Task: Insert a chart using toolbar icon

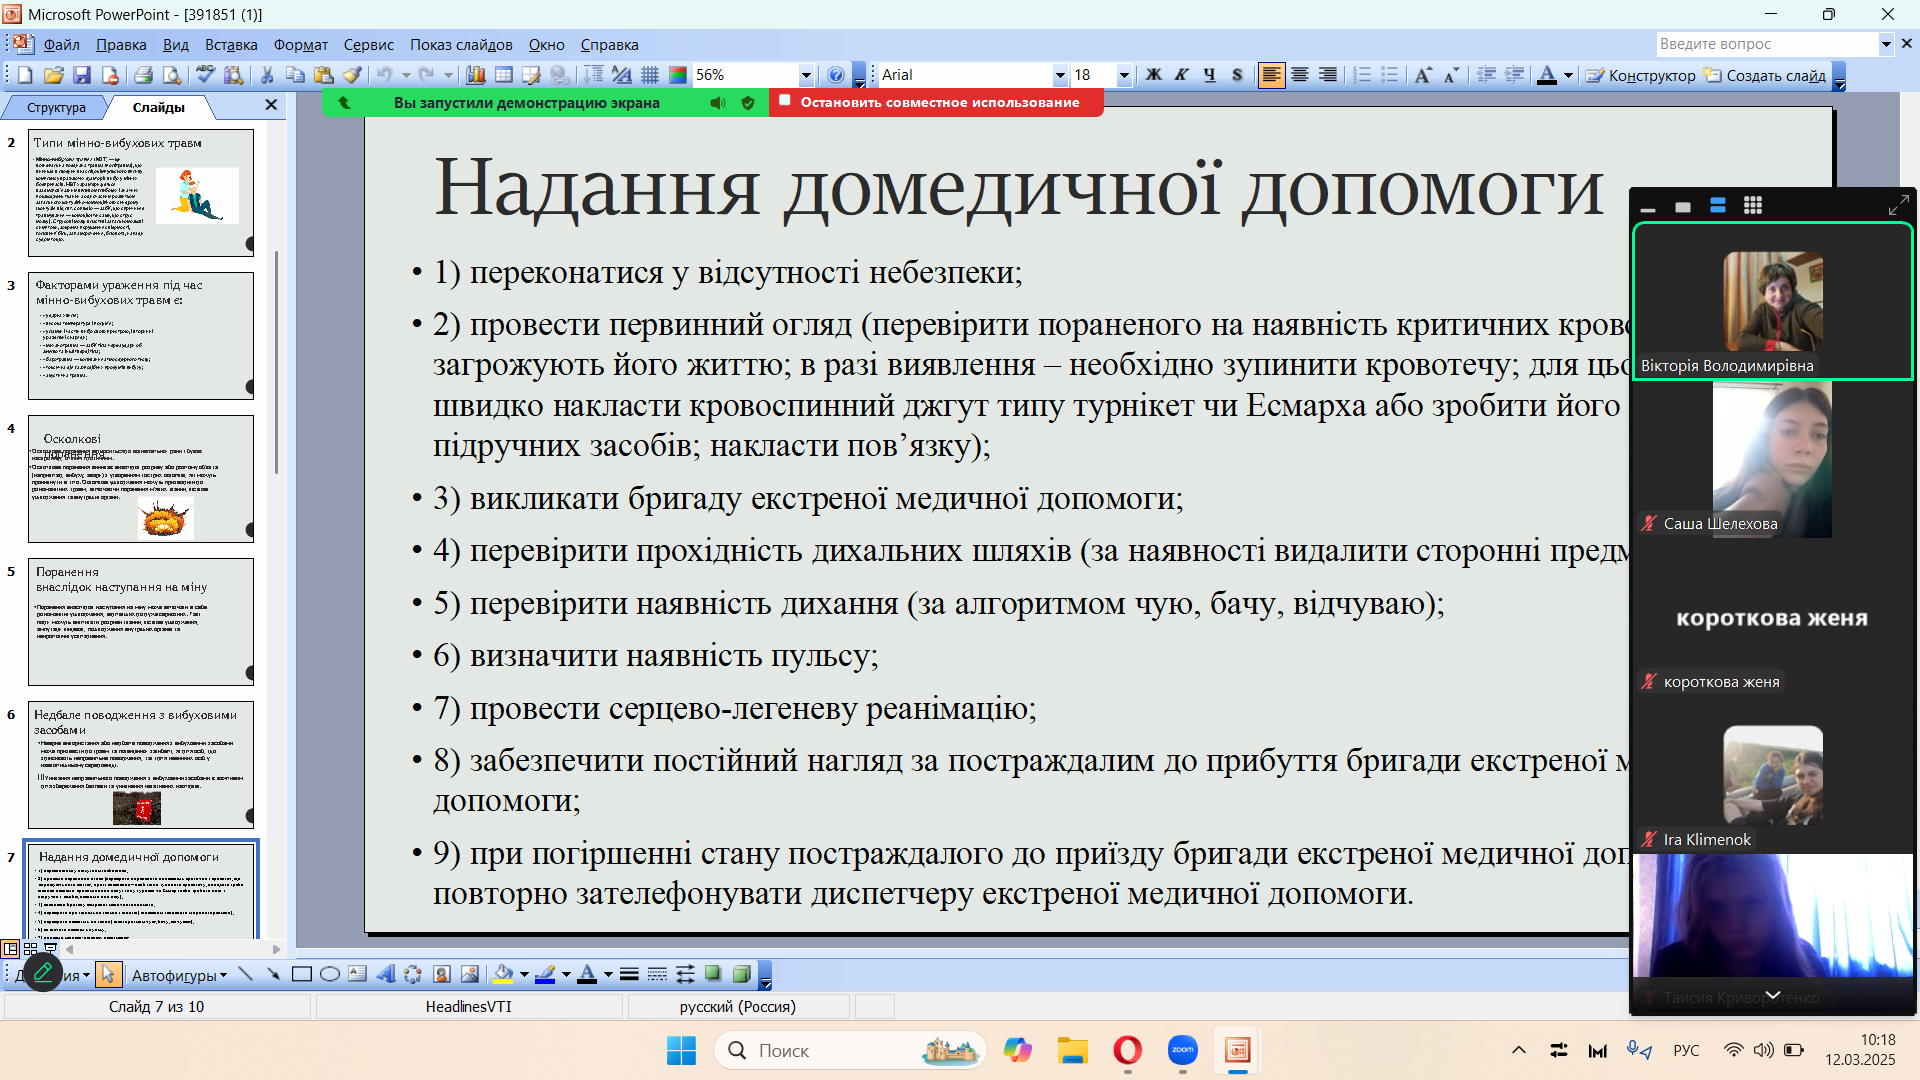Action: (476, 75)
